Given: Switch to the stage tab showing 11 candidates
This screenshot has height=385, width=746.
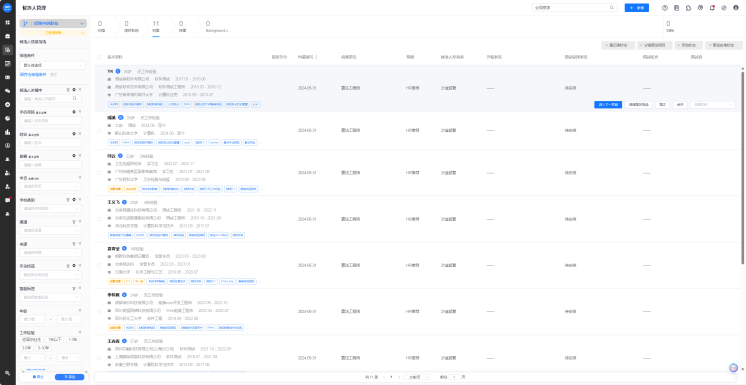Looking at the screenshot, I should pyautogui.click(x=156, y=26).
